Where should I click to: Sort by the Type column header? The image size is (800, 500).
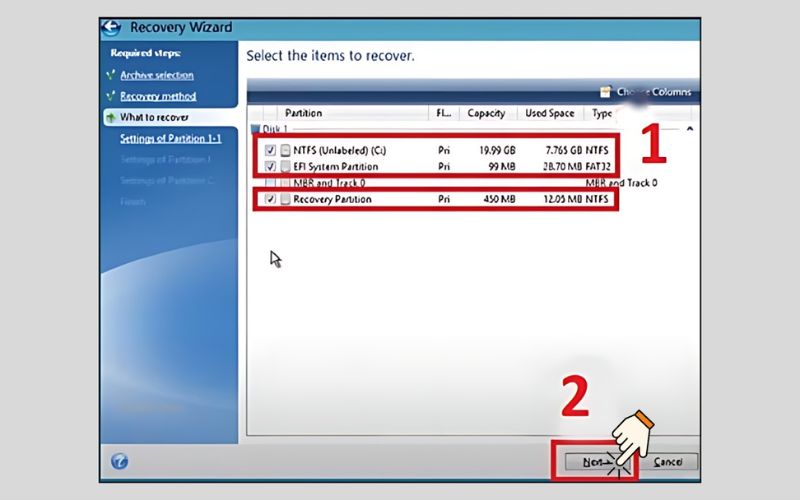click(602, 113)
